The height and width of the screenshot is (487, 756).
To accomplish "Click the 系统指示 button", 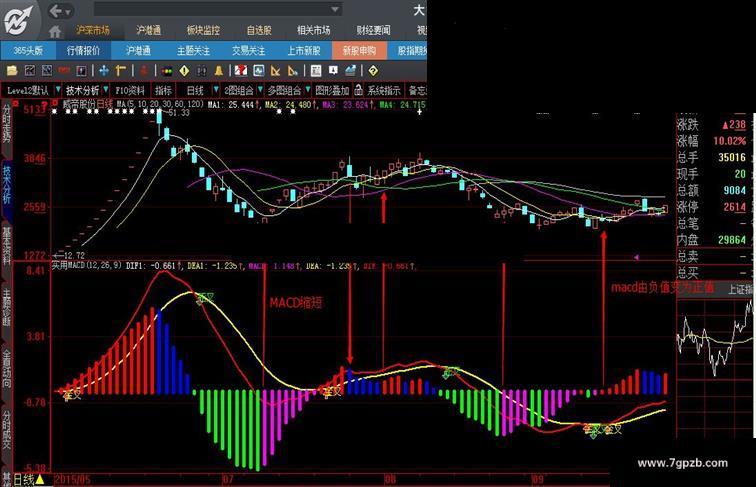I will pos(384,90).
